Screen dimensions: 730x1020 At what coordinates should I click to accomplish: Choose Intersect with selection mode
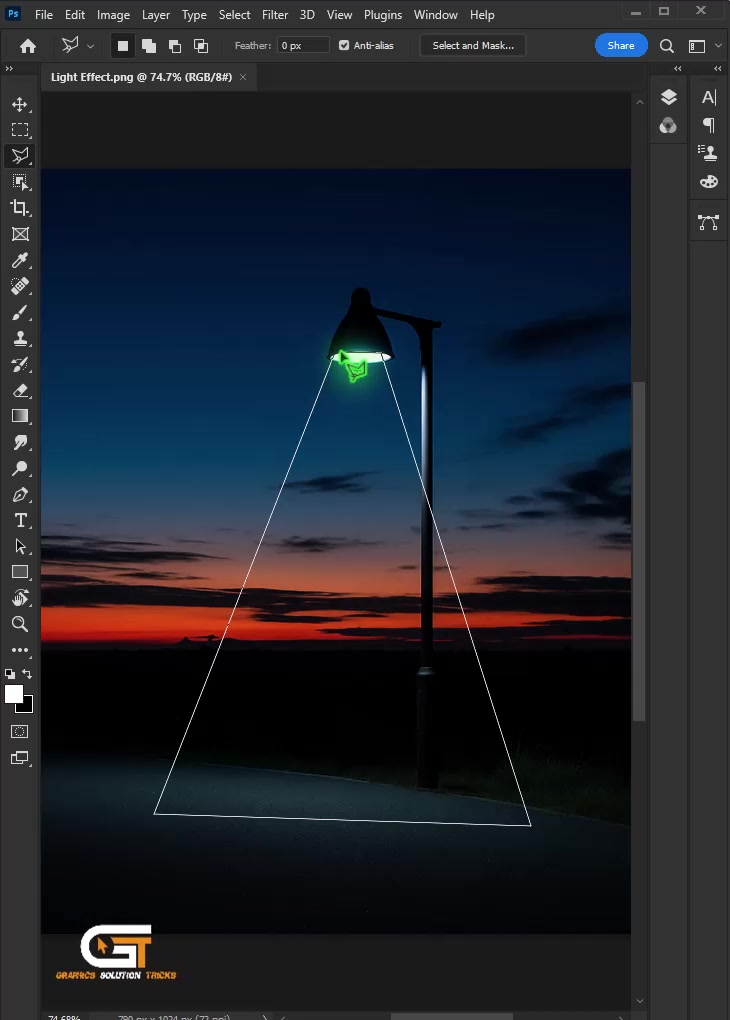pyautogui.click(x=201, y=46)
